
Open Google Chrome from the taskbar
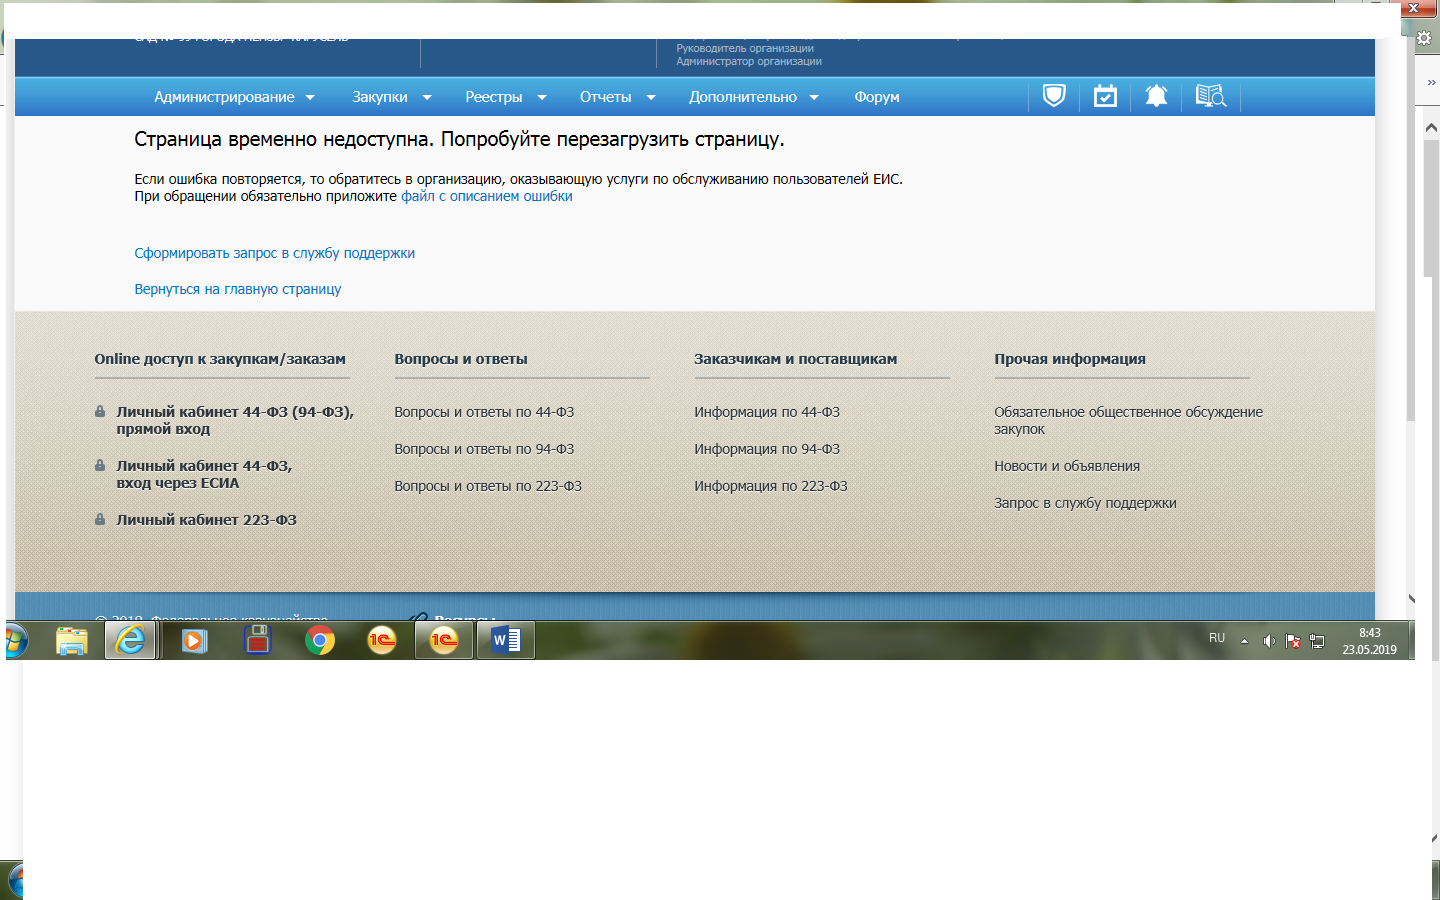pyautogui.click(x=320, y=640)
